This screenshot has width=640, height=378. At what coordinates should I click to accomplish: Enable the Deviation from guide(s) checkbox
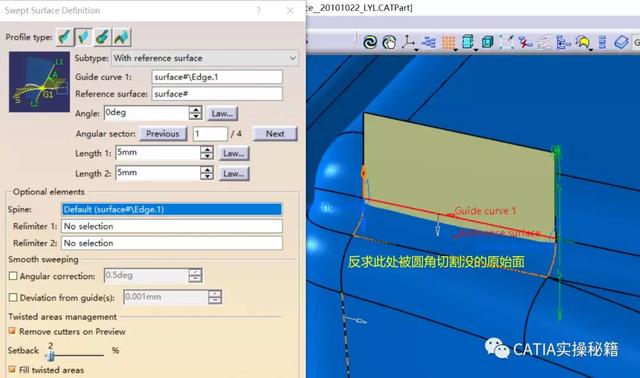13,298
